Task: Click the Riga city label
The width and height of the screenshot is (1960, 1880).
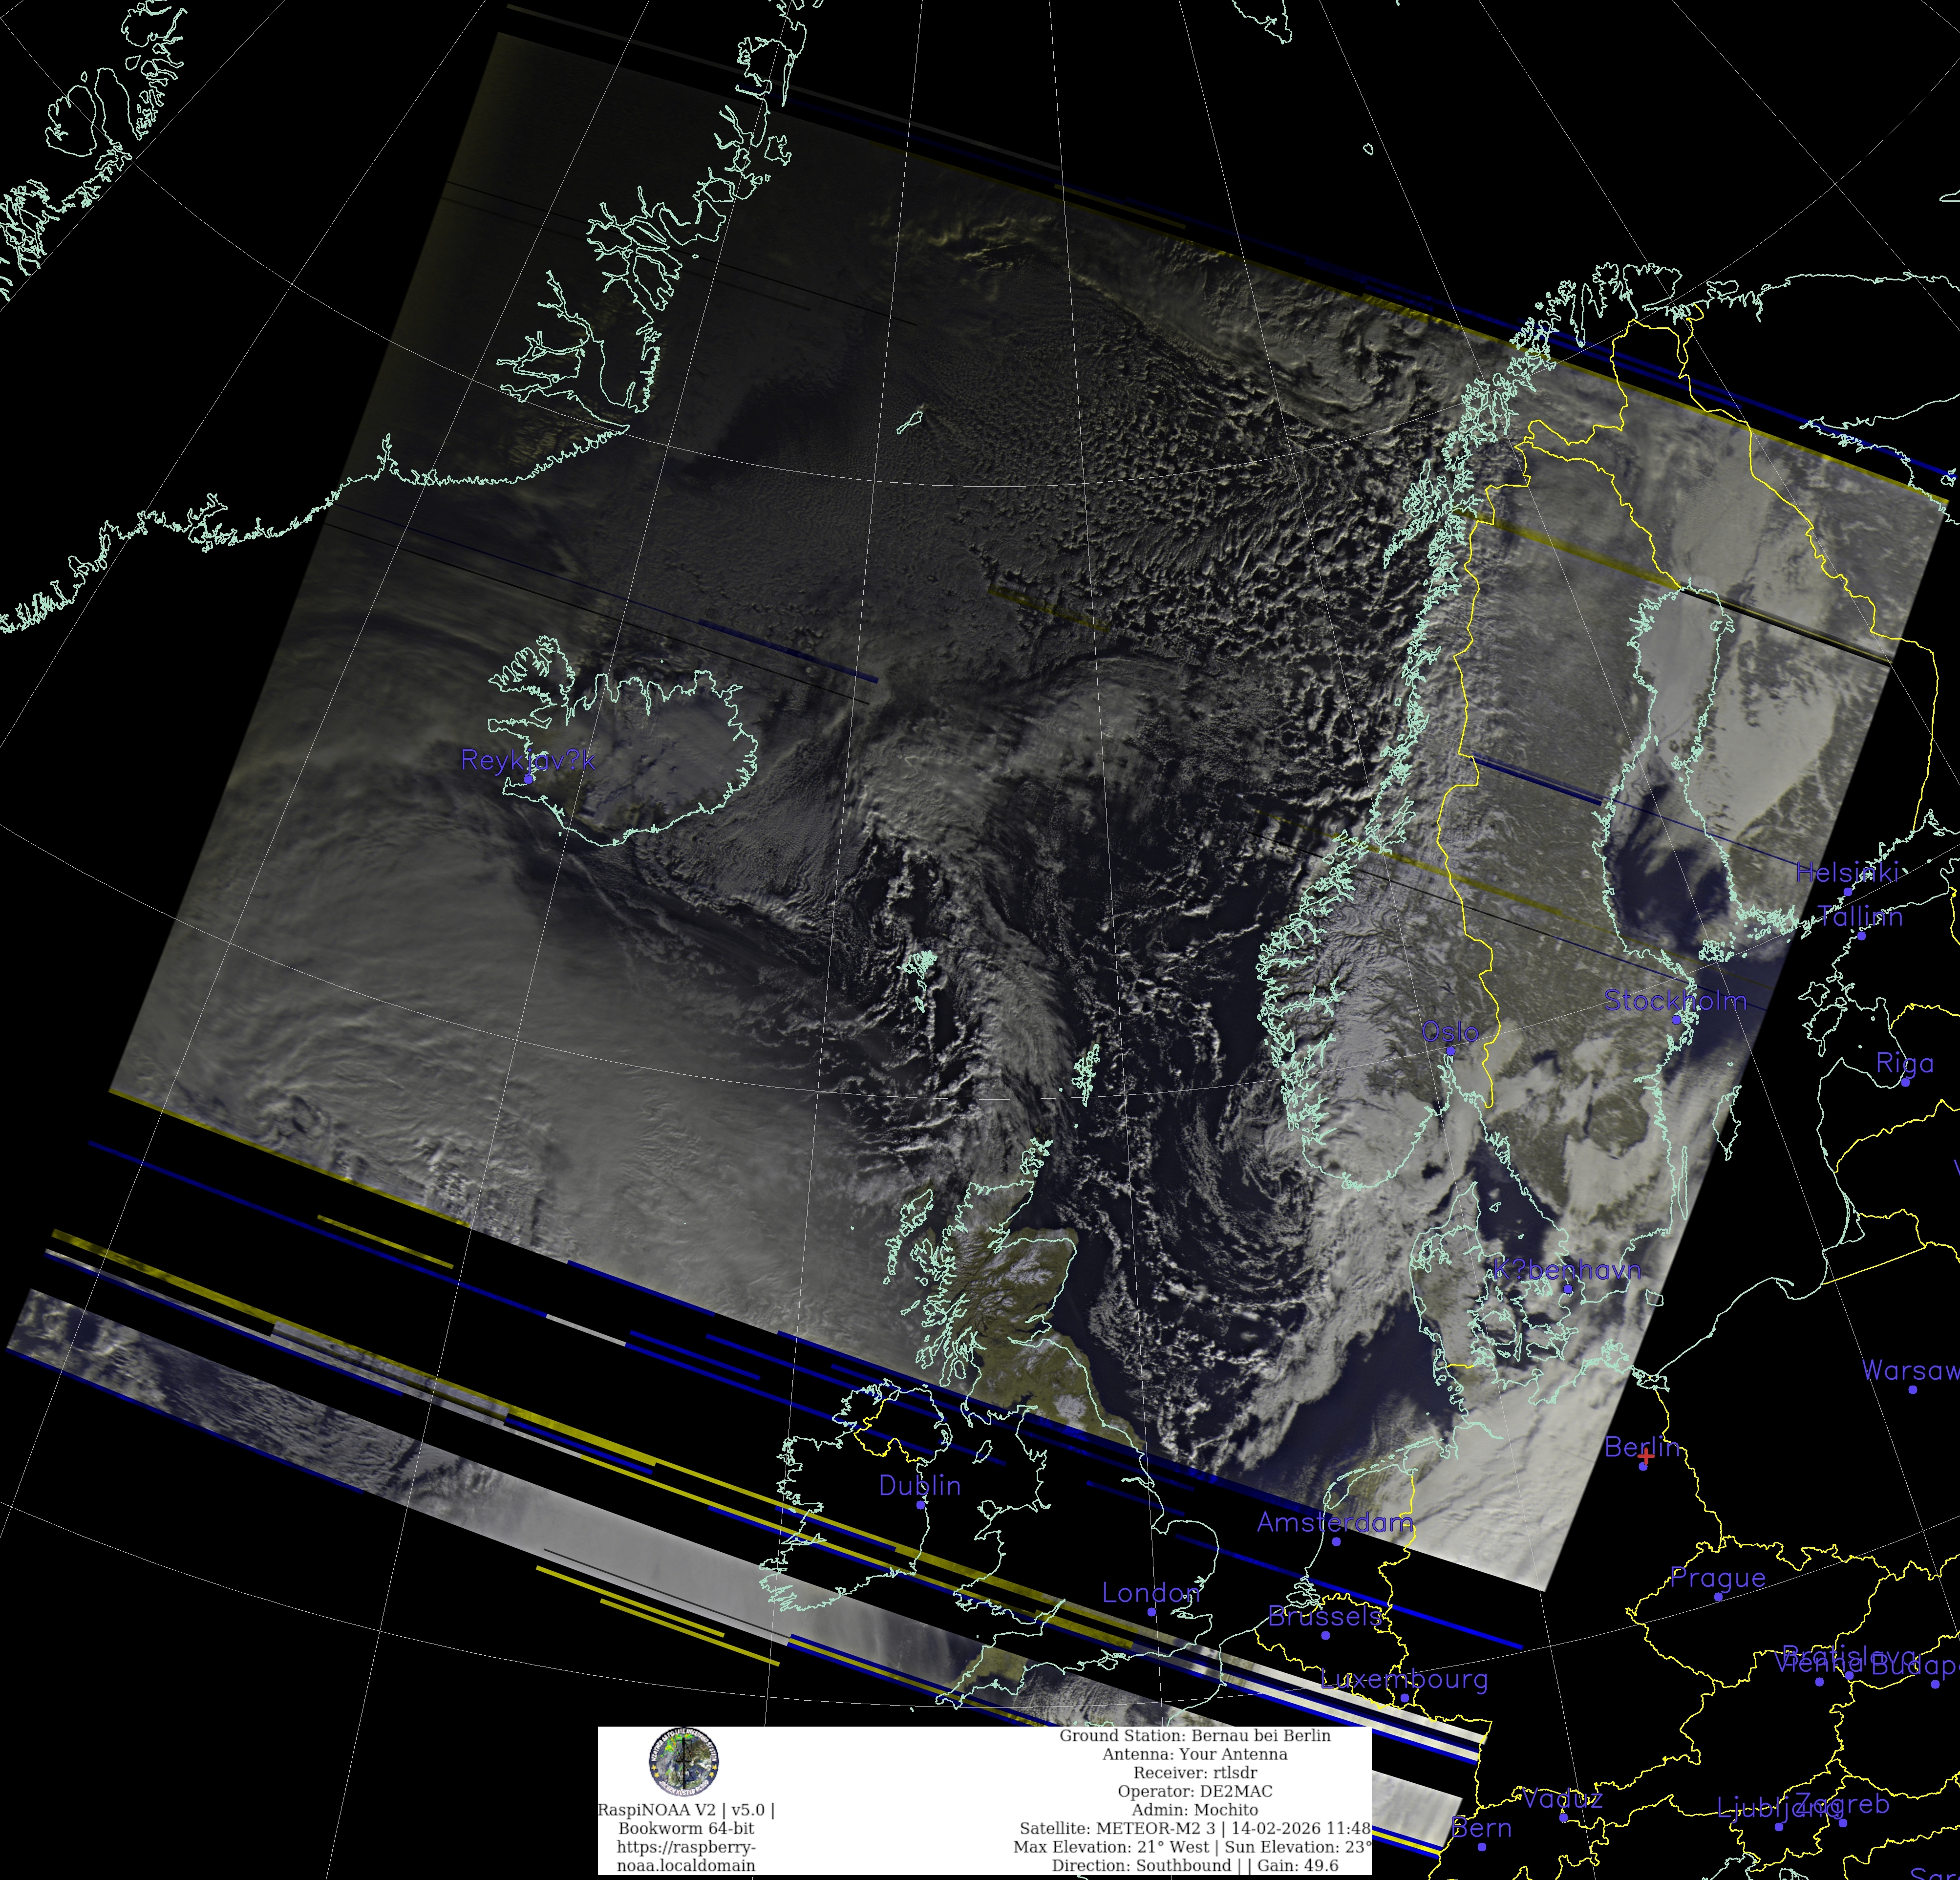Action: point(1904,1062)
